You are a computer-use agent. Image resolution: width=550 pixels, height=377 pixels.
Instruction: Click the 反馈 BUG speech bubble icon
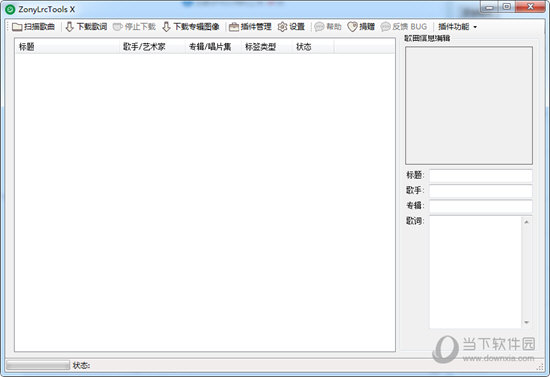coord(385,27)
